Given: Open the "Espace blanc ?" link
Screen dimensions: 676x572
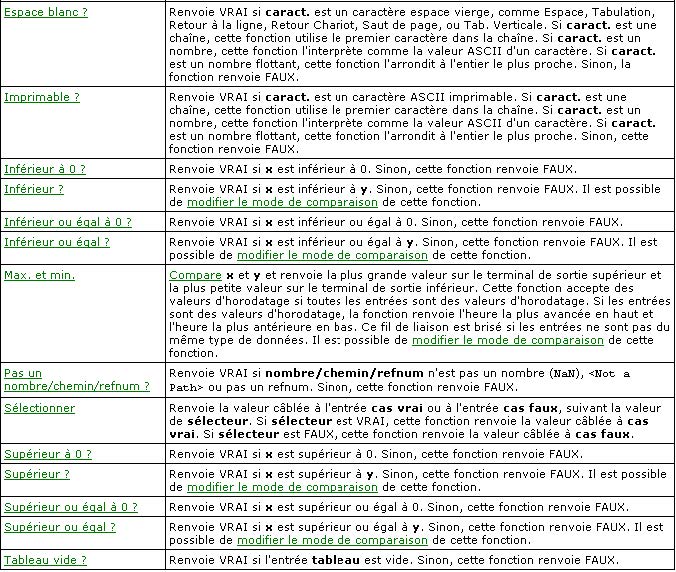Looking at the screenshot, I should click(46, 12).
